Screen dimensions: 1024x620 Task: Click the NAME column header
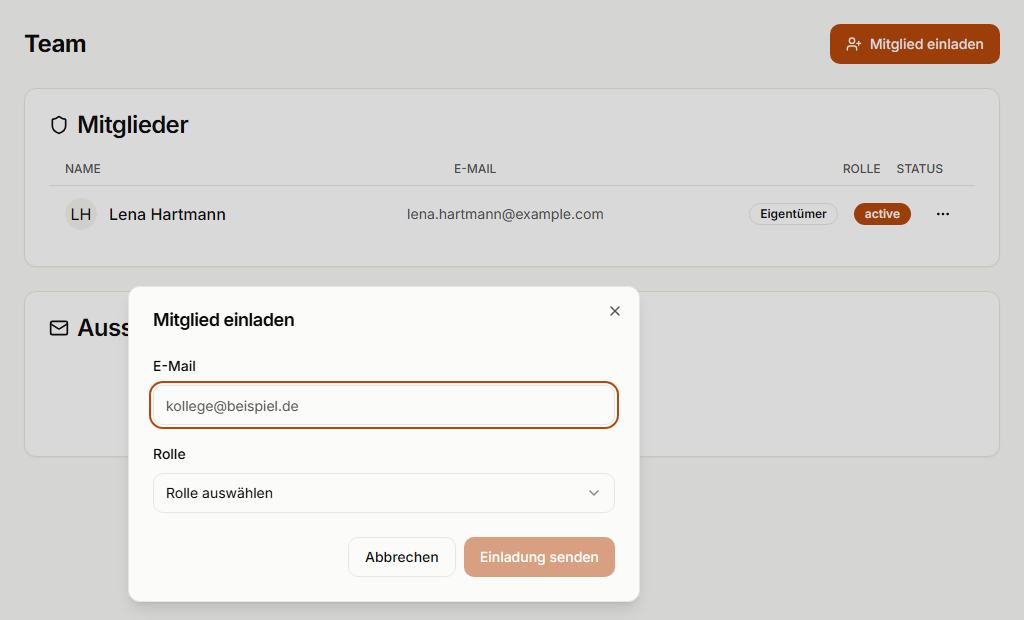pos(83,169)
